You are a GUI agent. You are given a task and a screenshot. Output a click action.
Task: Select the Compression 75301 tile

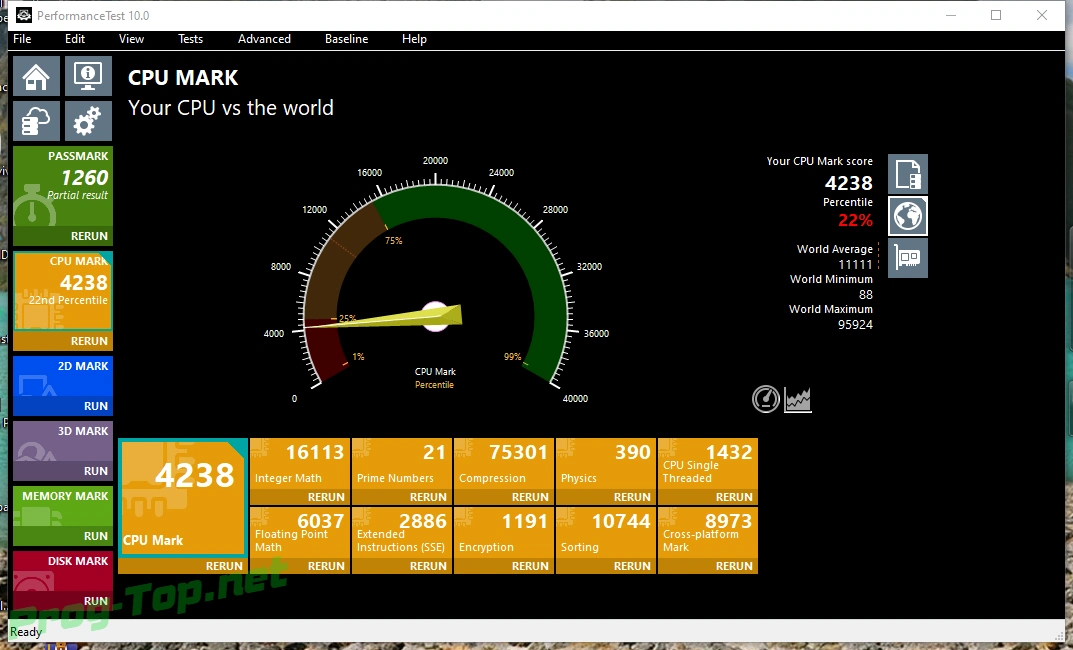(504, 464)
